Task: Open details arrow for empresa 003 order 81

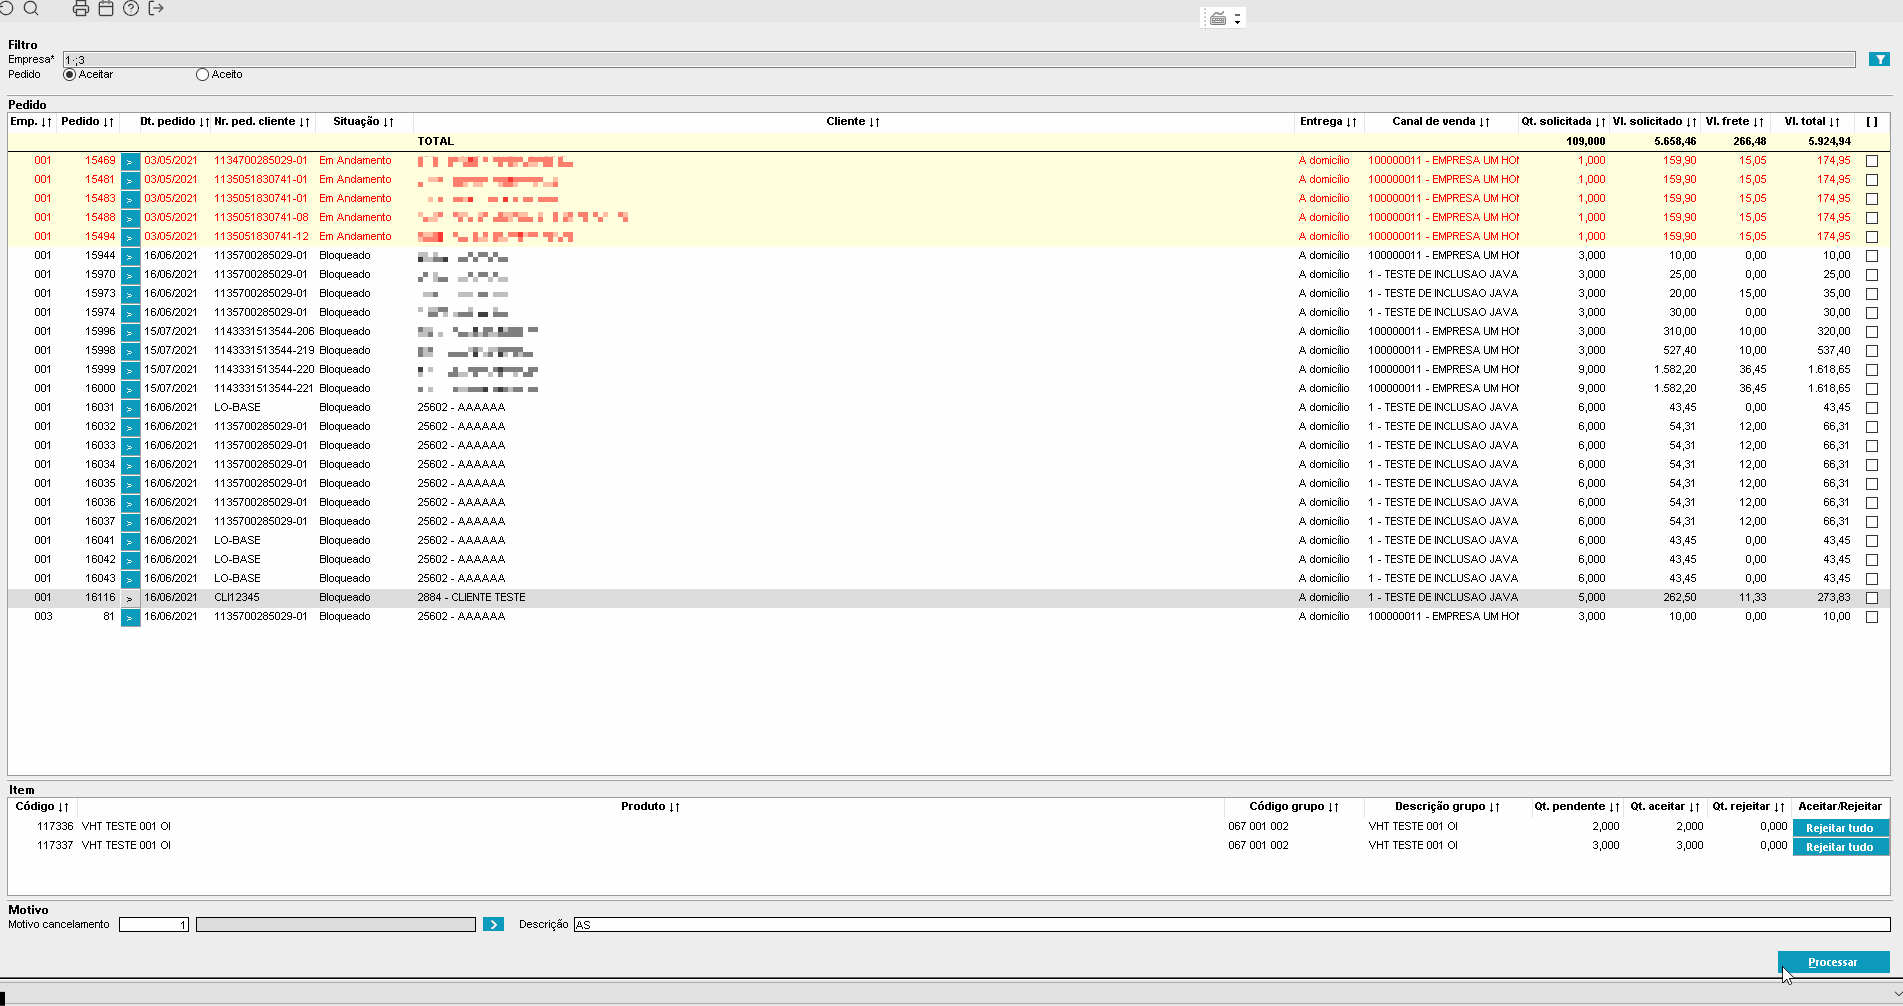Action: 130,617
